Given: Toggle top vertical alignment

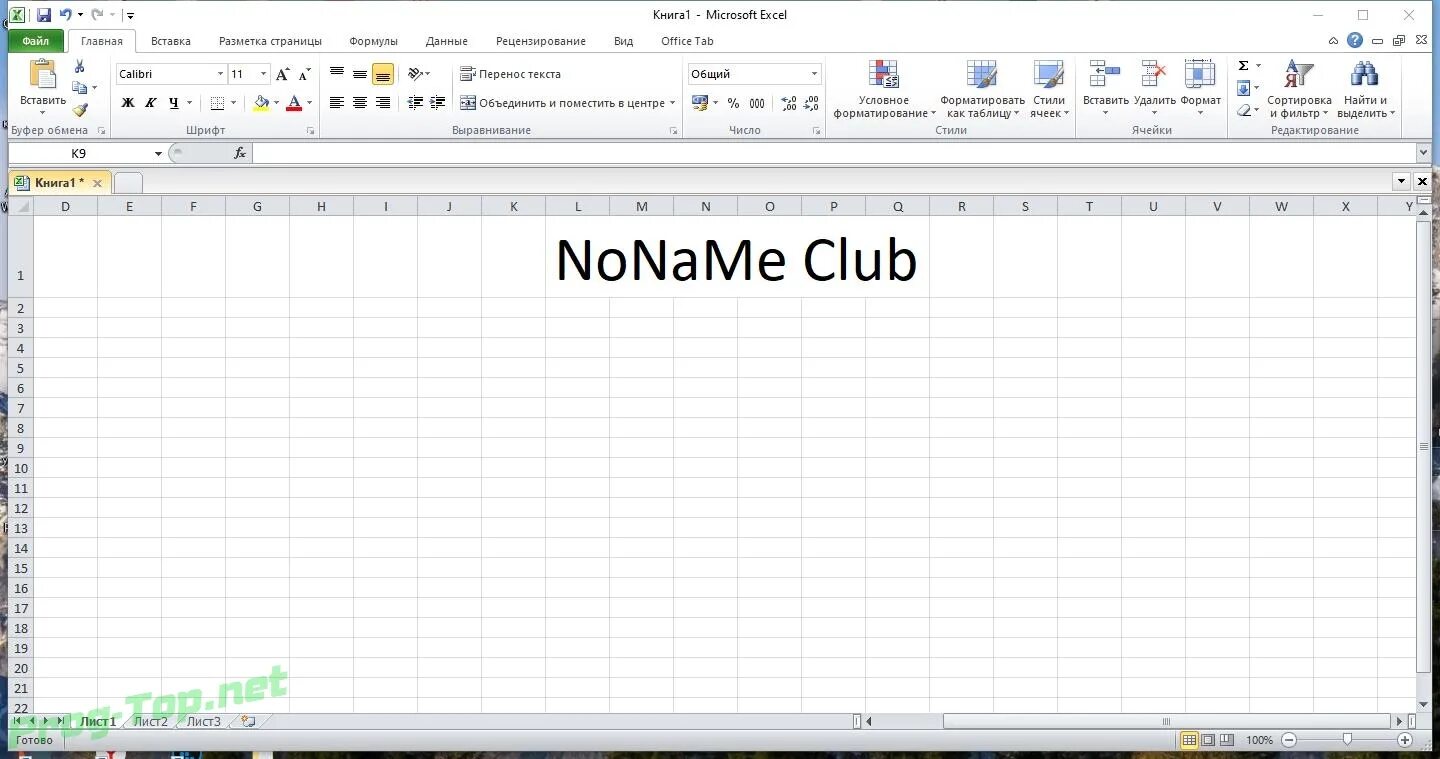Looking at the screenshot, I should coord(337,74).
